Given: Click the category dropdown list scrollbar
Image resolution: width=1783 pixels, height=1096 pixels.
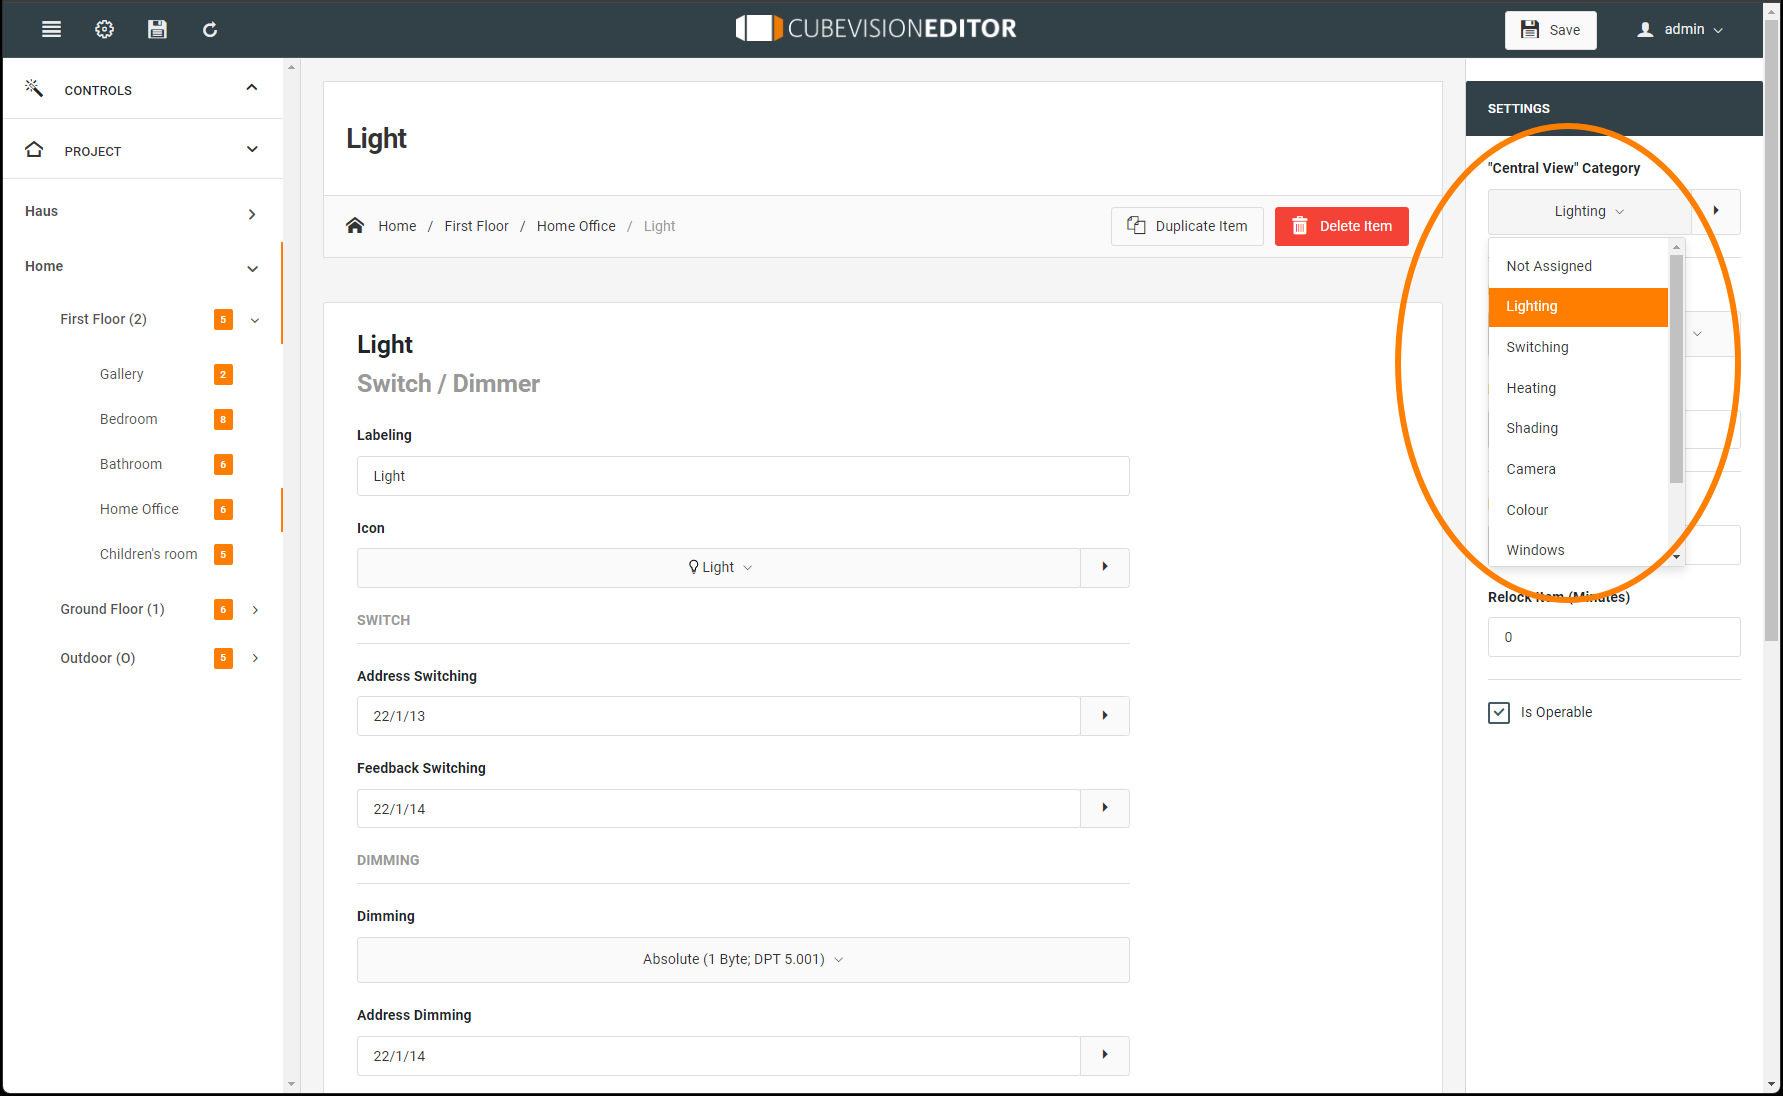Looking at the screenshot, I should click(x=1676, y=368).
